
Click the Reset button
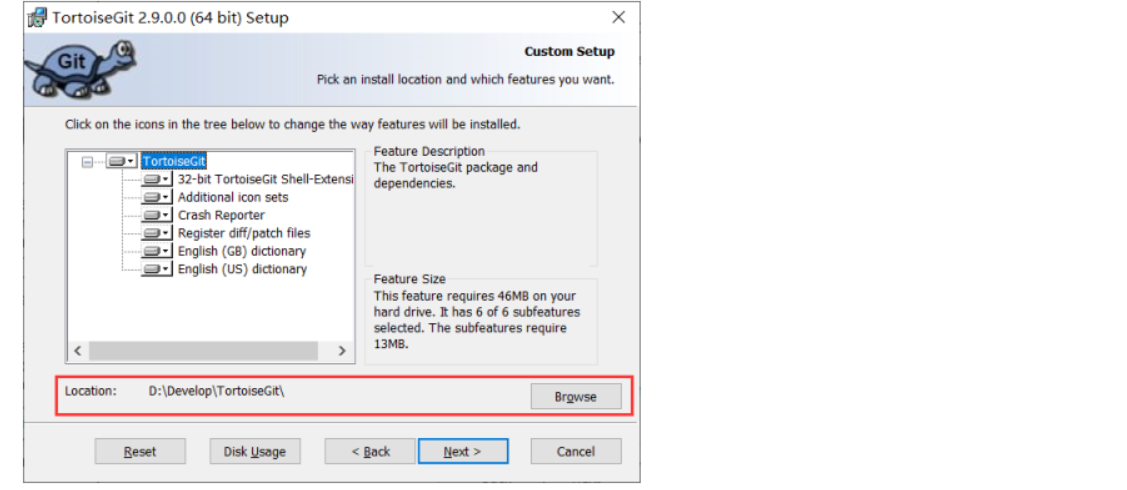pyautogui.click(x=140, y=451)
